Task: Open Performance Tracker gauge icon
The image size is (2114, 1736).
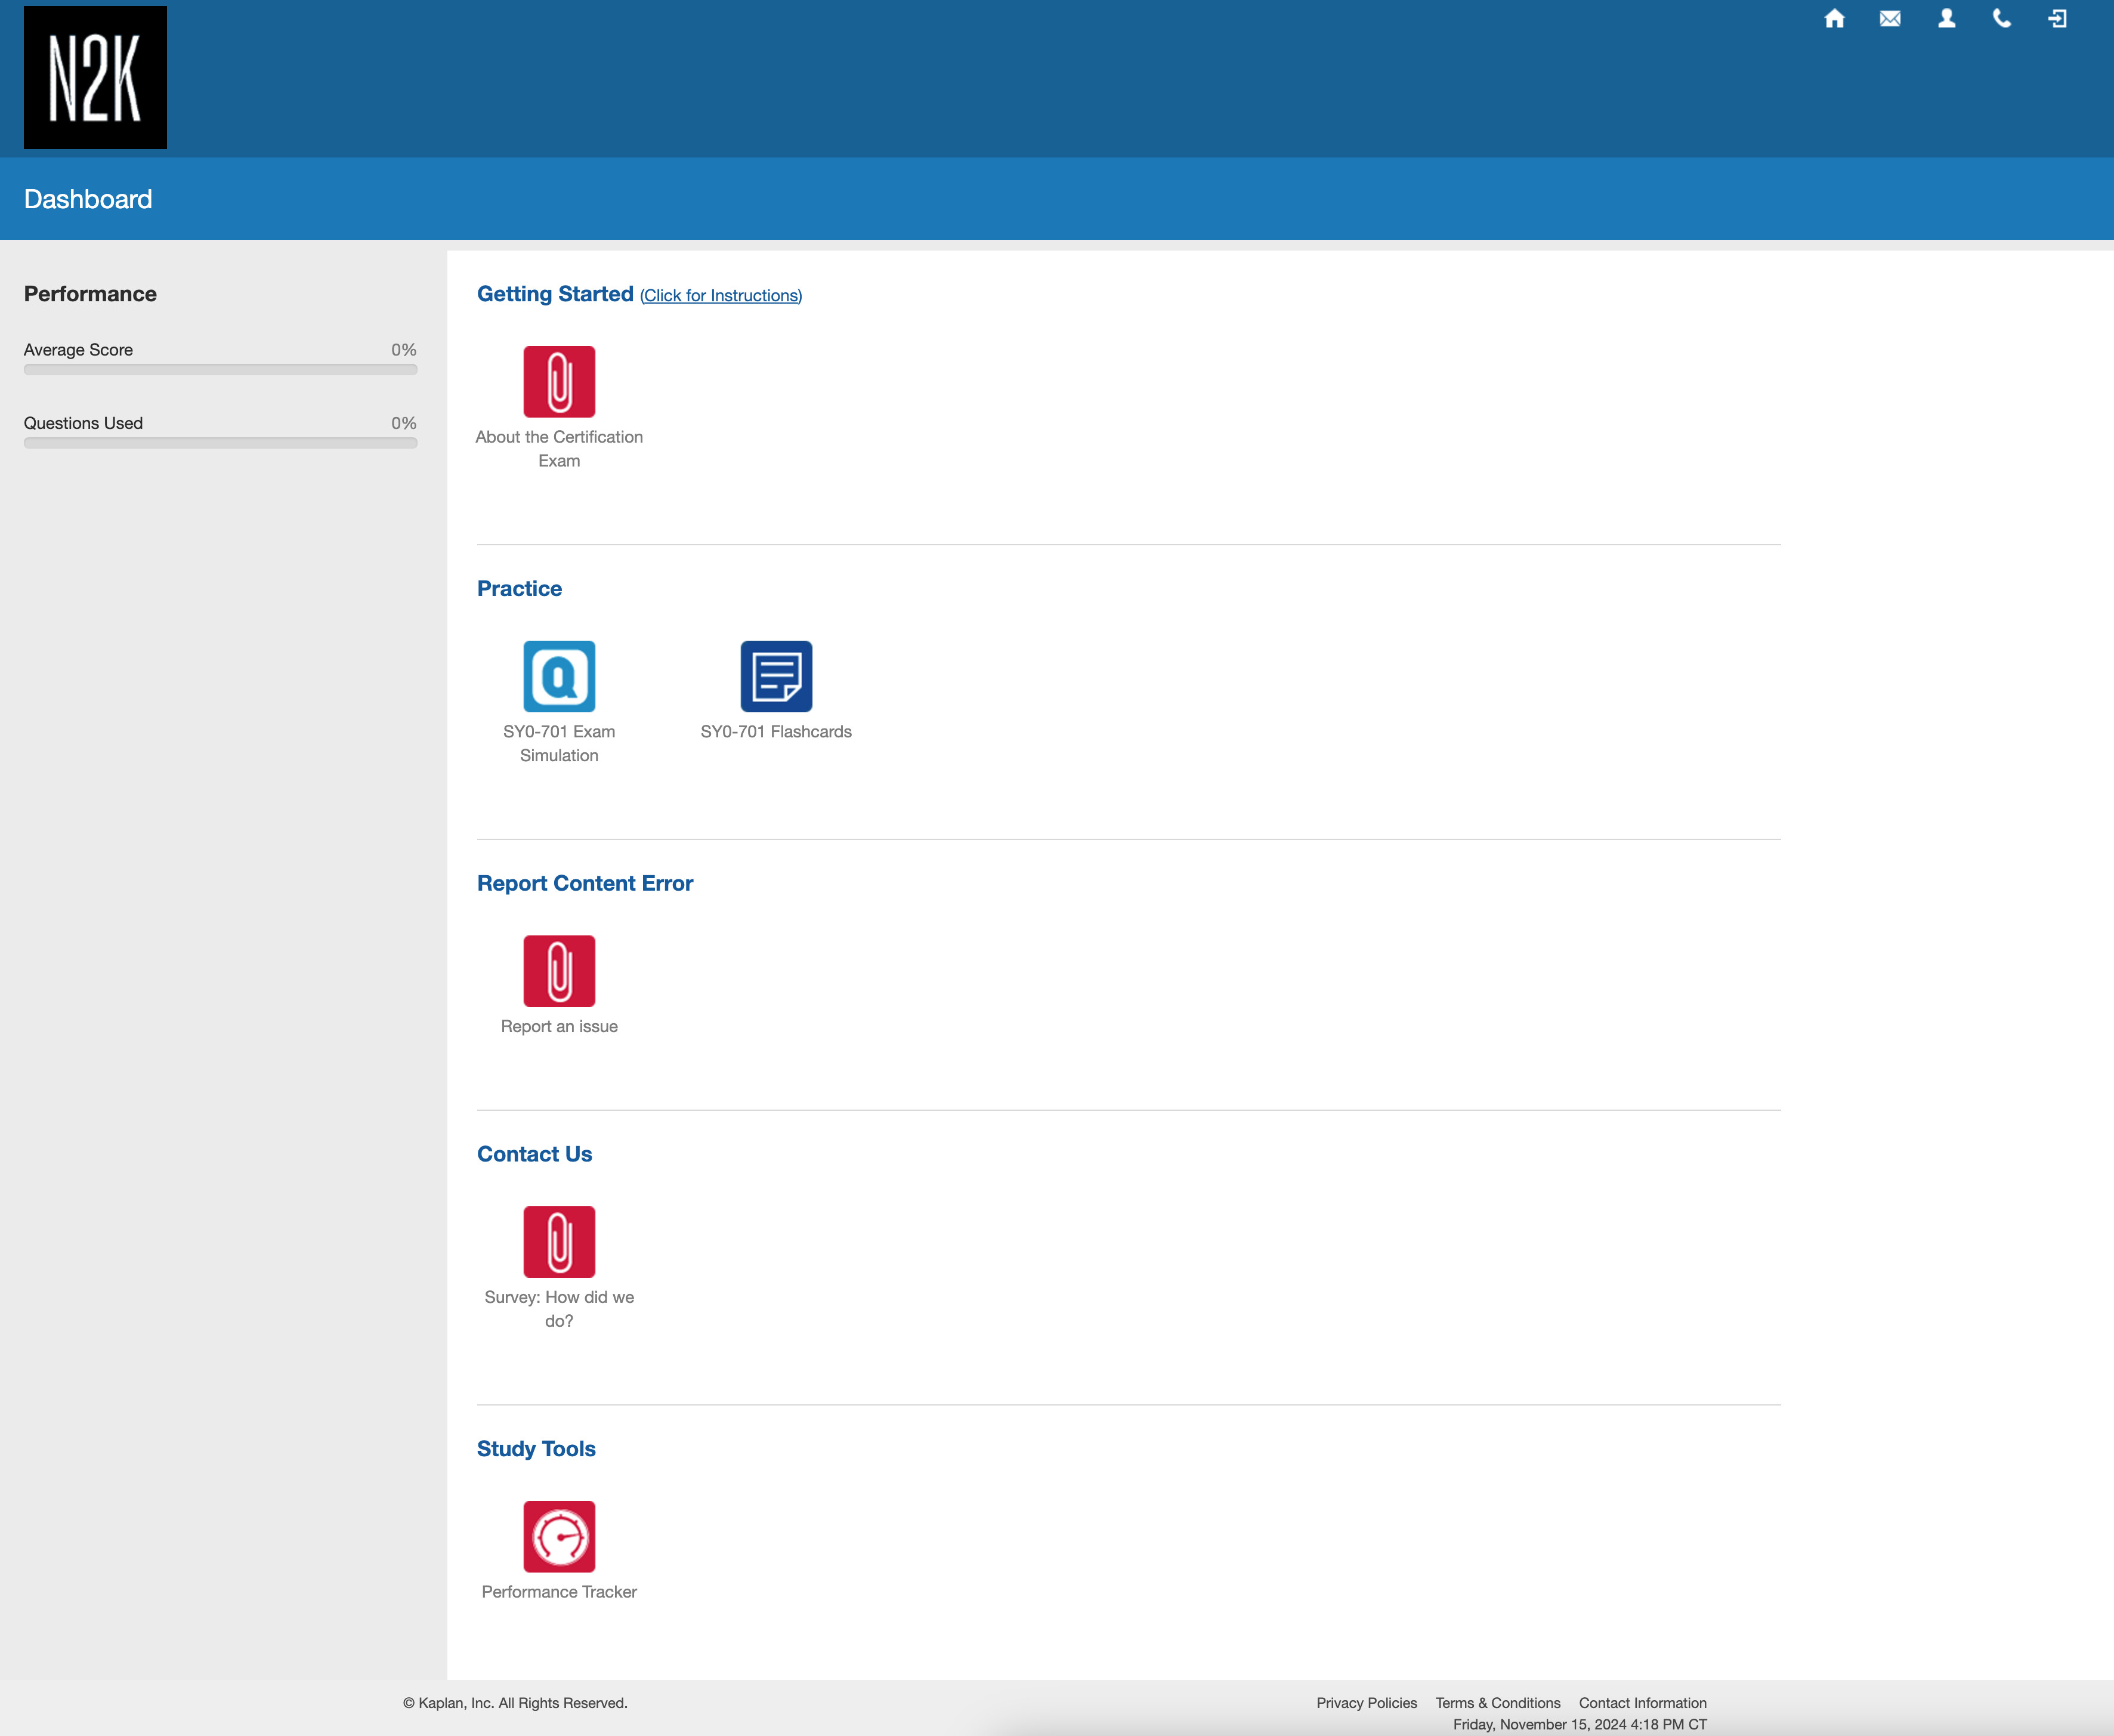Action: click(559, 1536)
